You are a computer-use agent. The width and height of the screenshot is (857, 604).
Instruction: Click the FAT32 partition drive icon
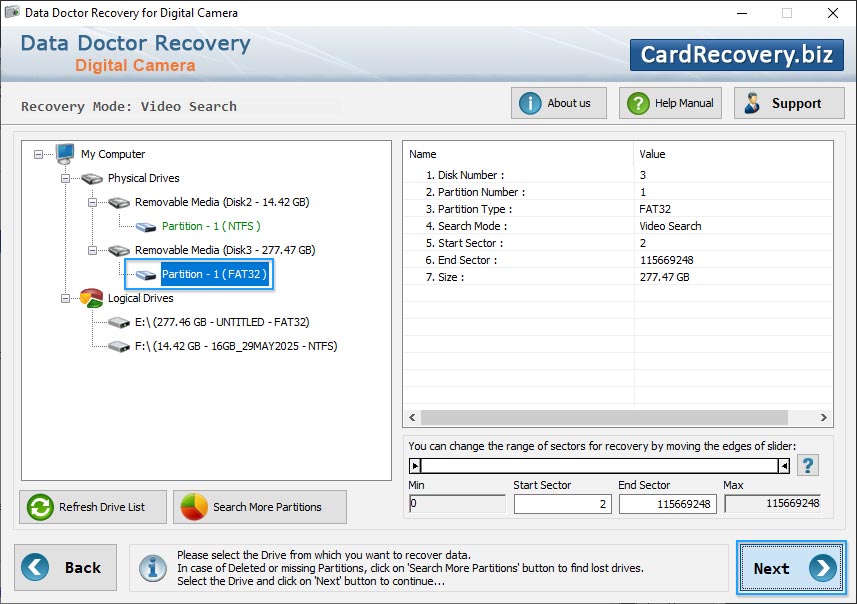[x=146, y=275]
